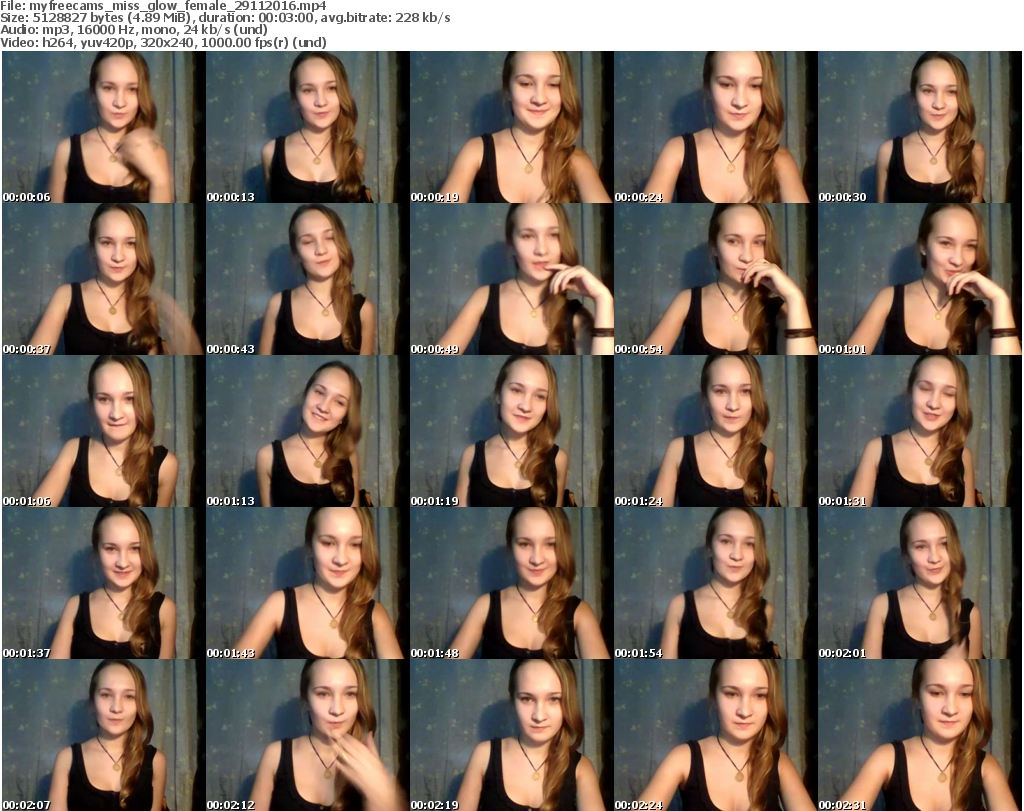This screenshot has width=1024, height=811.
Task: Open the thumbnail marked 00:01:19
Action: coord(511,432)
